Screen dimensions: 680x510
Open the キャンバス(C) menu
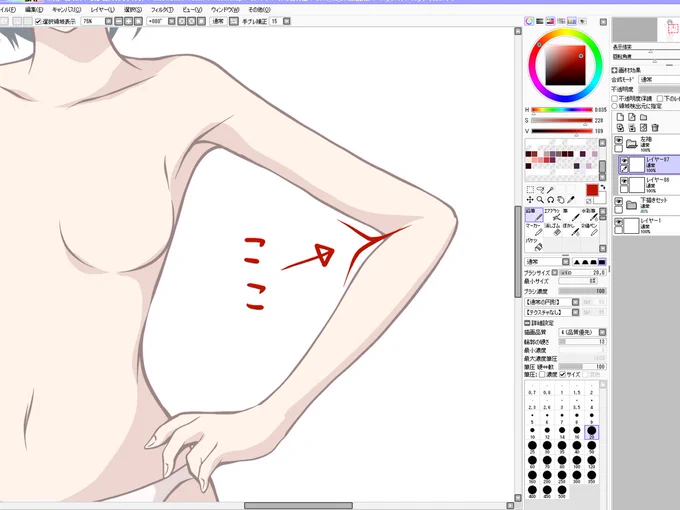pos(66,10)
